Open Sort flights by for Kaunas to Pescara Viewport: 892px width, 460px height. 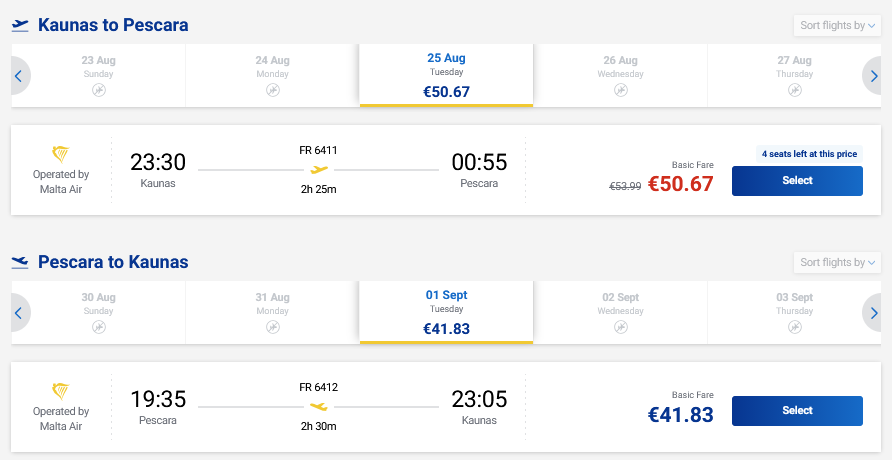point(837,26)
